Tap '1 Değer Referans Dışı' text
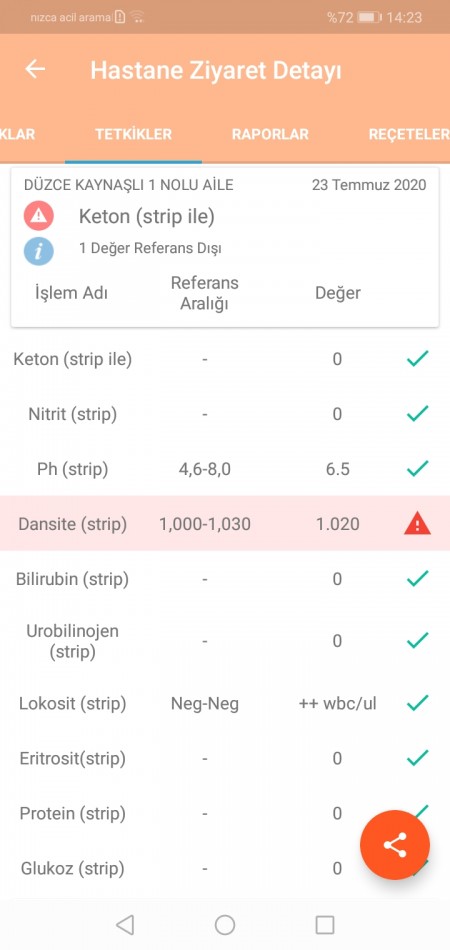This screenshot has width=450, height=950. [150, 248]
